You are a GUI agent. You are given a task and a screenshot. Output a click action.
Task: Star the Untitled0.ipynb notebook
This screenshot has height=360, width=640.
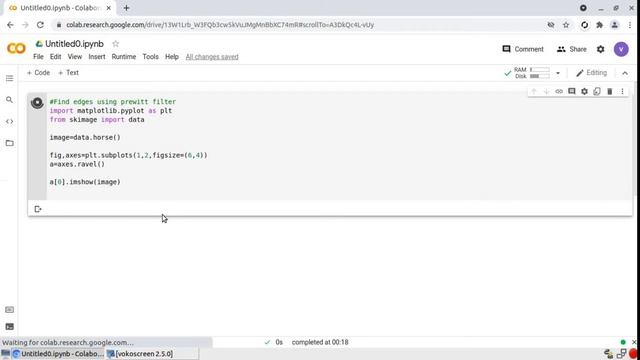(x=116, y=44)
